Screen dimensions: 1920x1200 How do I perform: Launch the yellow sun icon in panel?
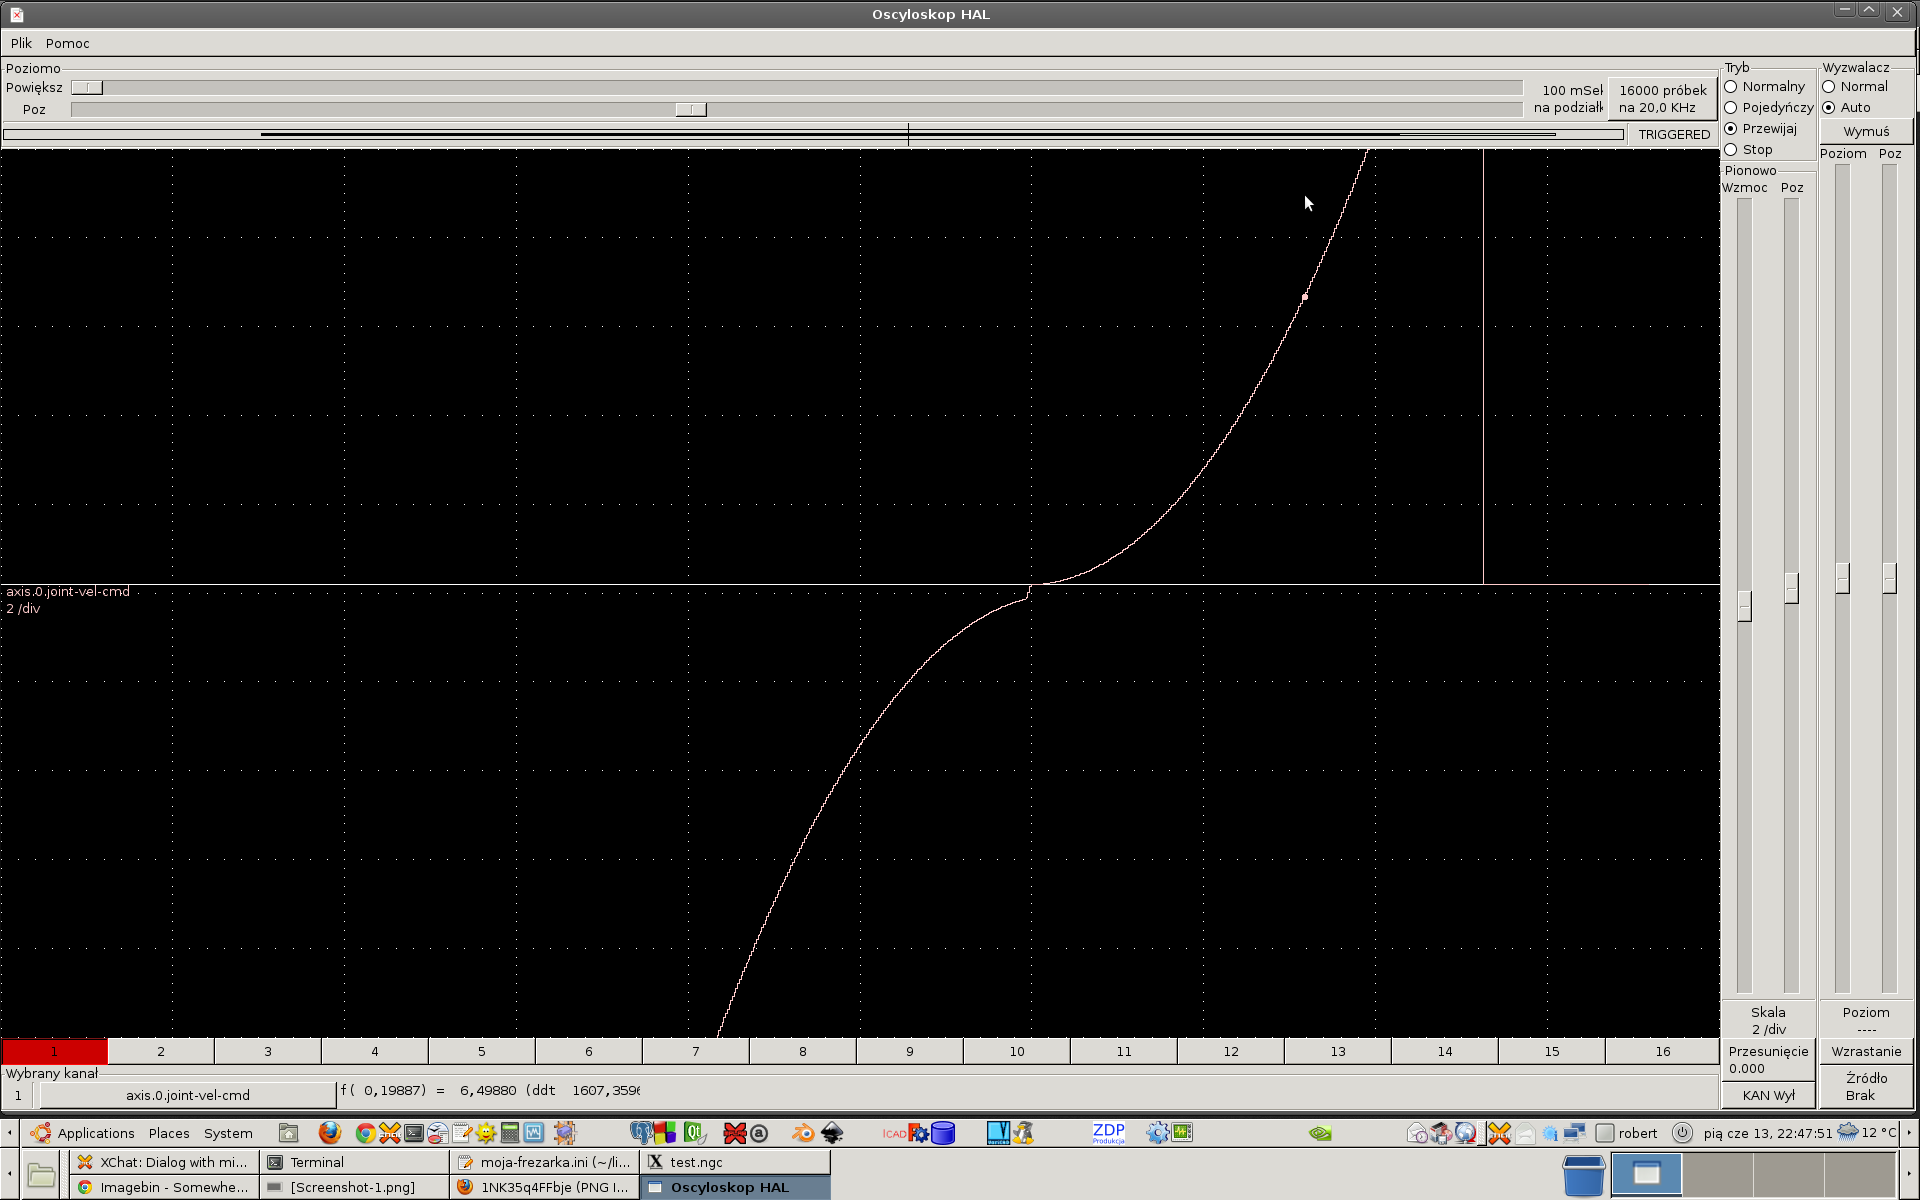click(x=486, y=1133)
